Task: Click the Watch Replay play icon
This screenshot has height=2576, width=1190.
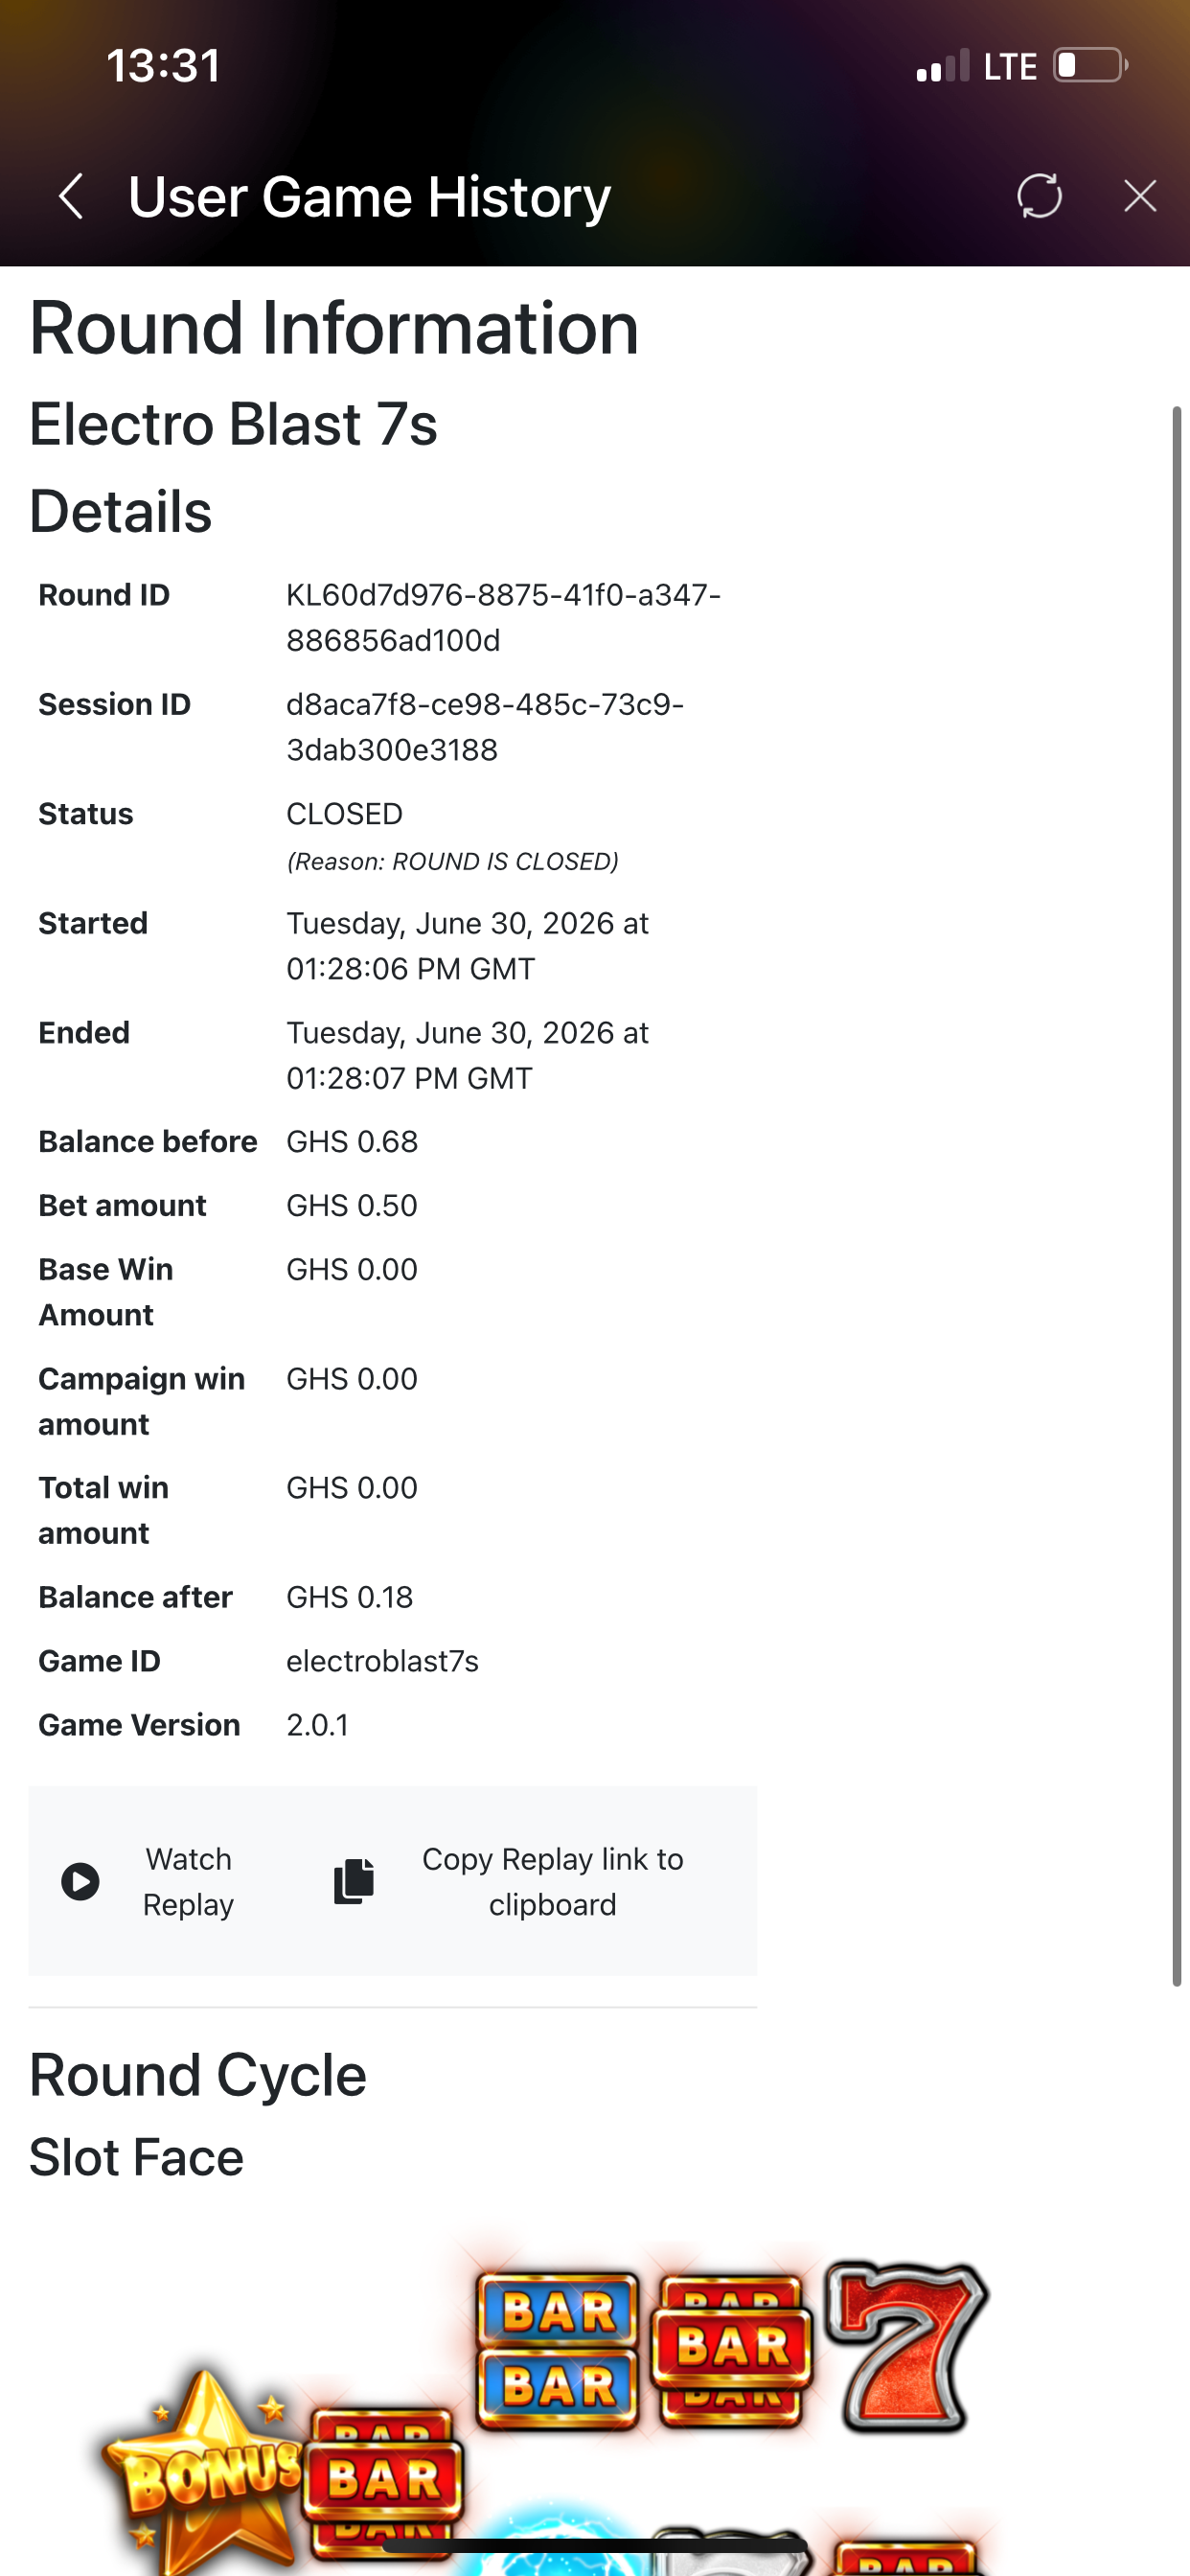Action: point(80,1881)
